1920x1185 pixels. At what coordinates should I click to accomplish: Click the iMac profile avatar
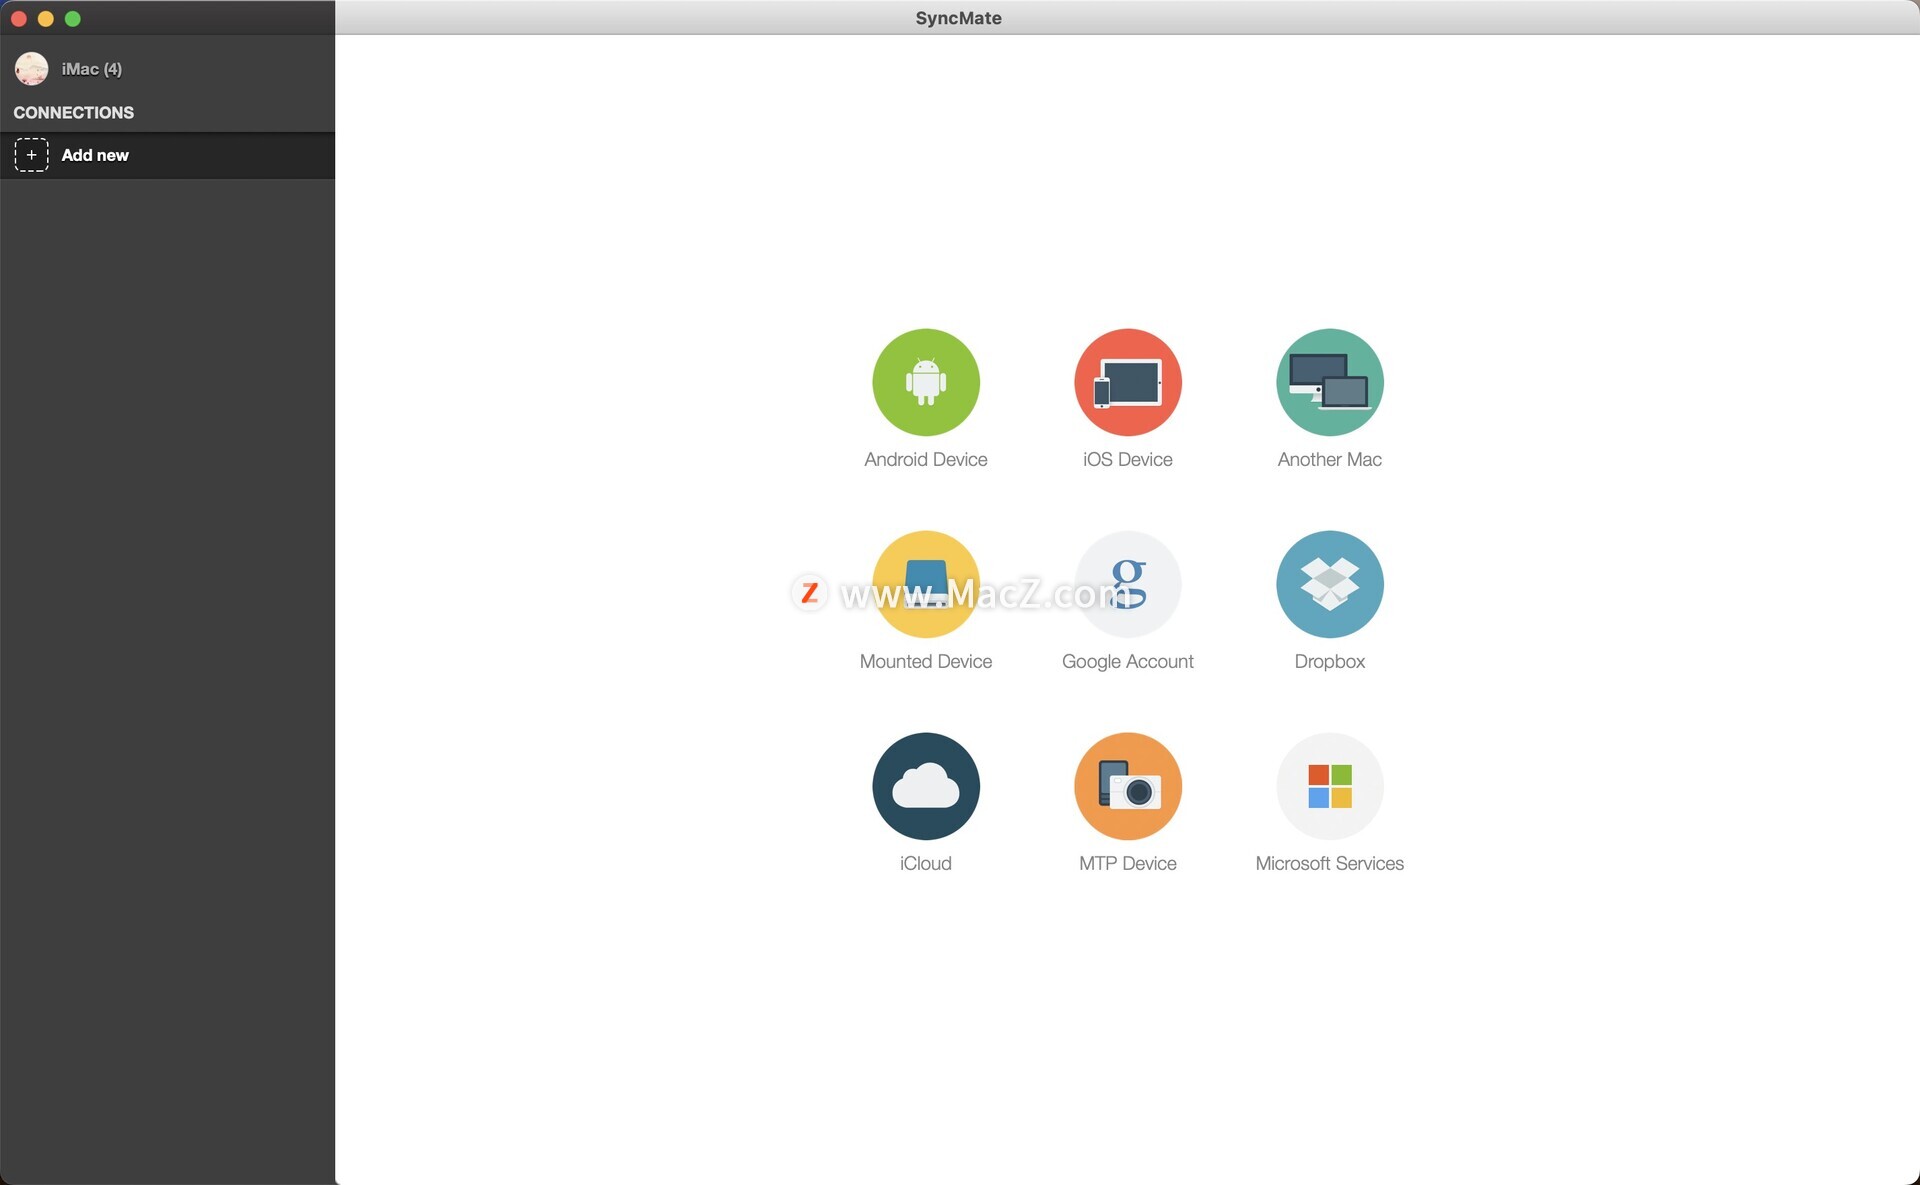[31, 69]
